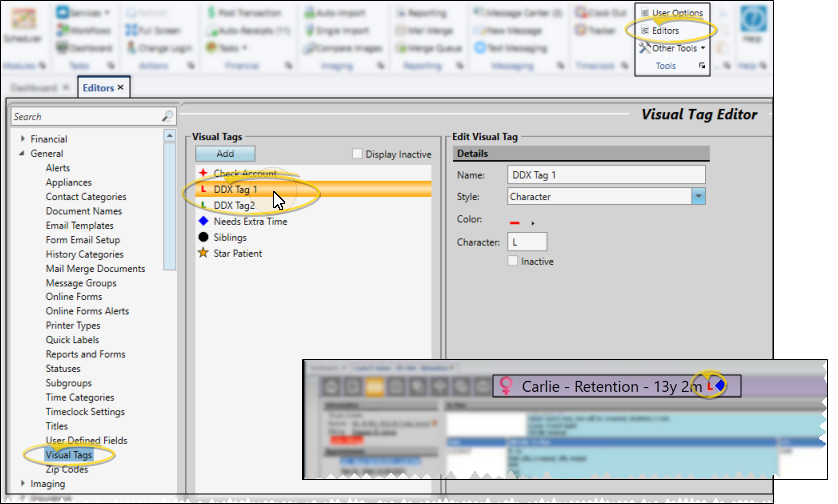Image resolution: width=838 pixels, height=504 pixels.
Task: Click the search magnifier icon
Action: pos(167,117)
